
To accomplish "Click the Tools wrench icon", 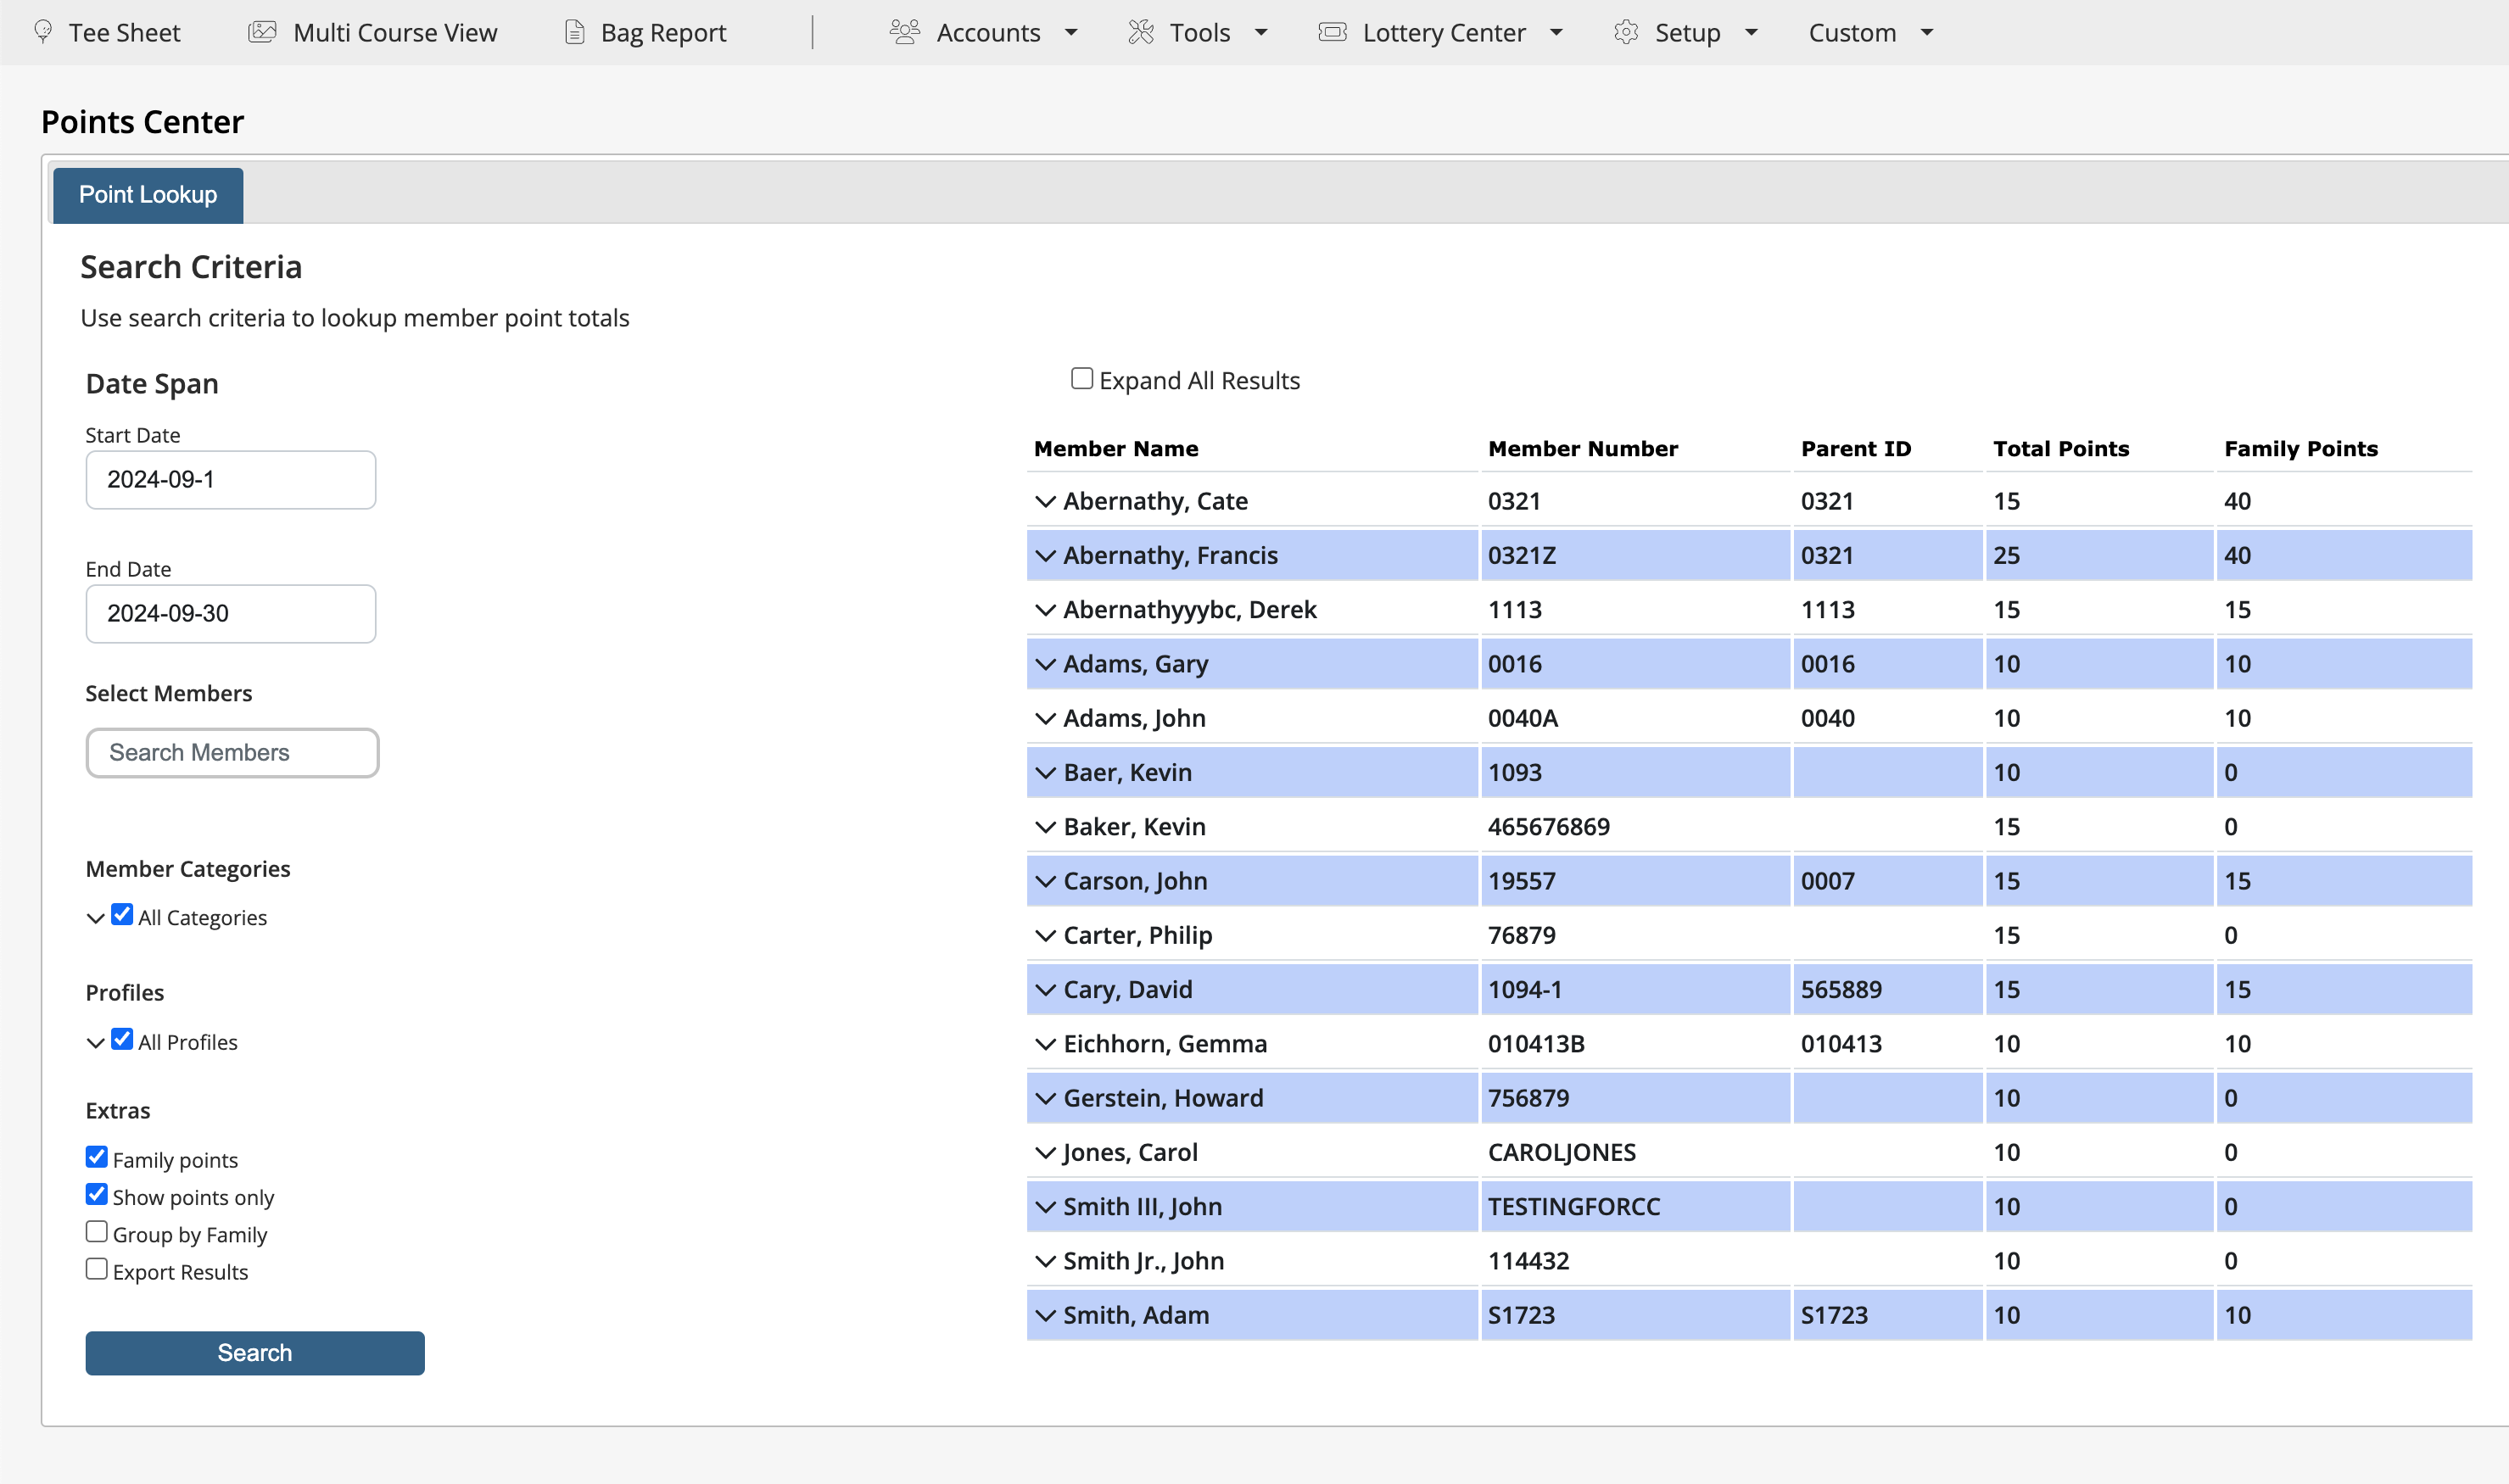I will click(x=1141, y=32).
